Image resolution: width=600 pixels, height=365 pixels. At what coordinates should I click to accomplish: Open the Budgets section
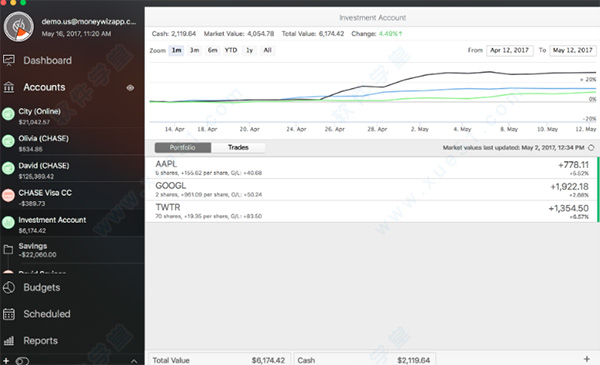[x=42, y=287]
